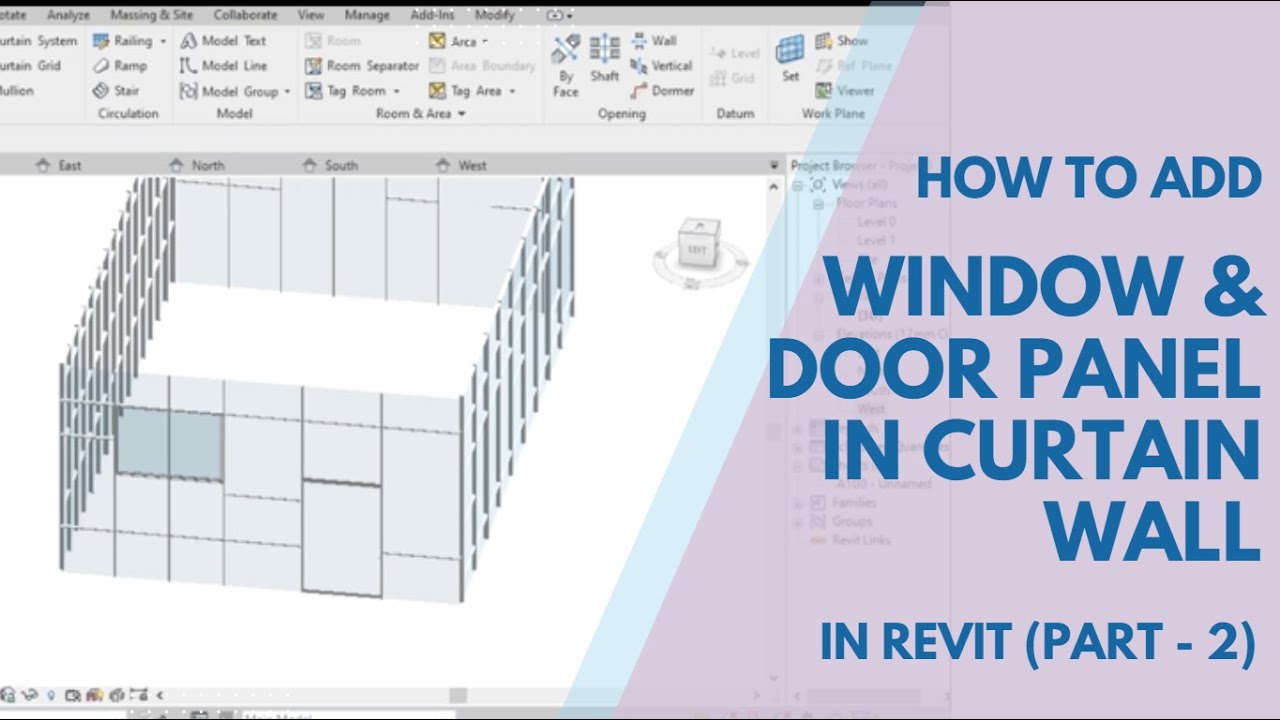This screenshot has width=1280, height=720.
Task: Click the Set work plane tool
Action: [x=790, y=58]
